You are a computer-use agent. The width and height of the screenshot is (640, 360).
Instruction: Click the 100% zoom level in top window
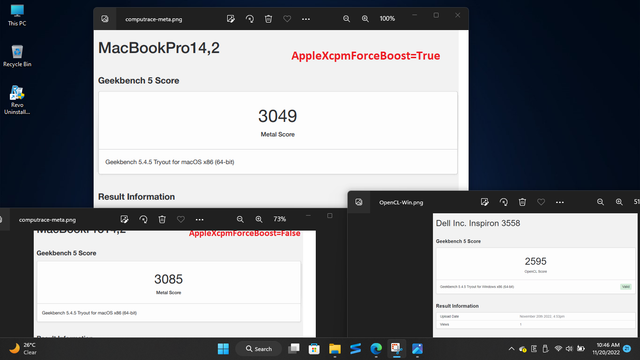pos(387,19)
